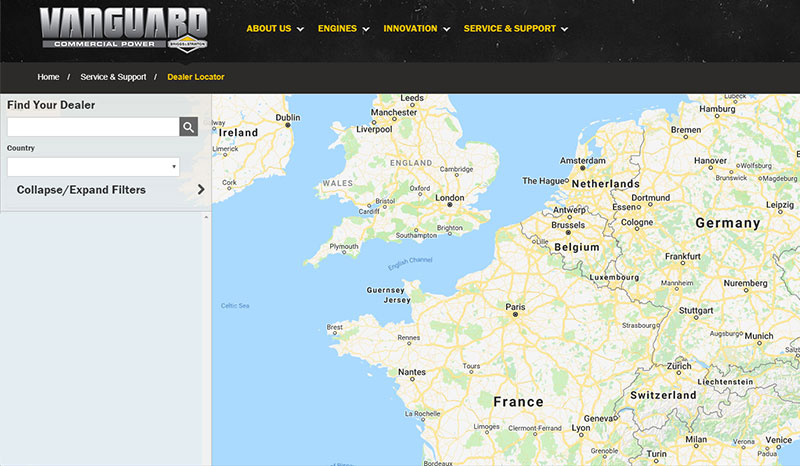Click the Brussels city label on map
Viewport: 800px width, 466px height.
tap(568, 225)
